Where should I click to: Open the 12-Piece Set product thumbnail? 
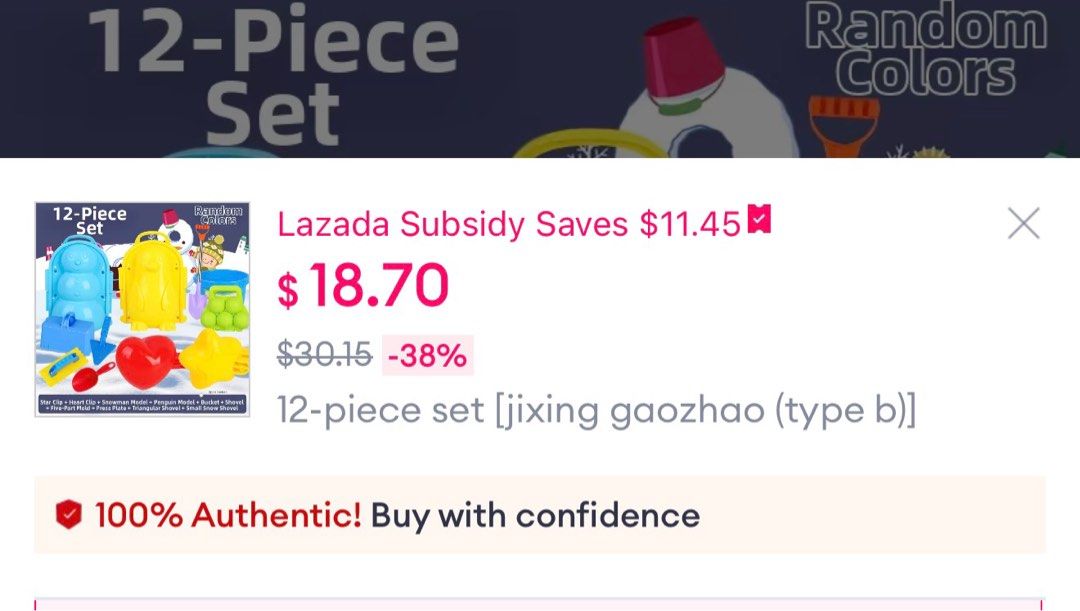[142, 309]
